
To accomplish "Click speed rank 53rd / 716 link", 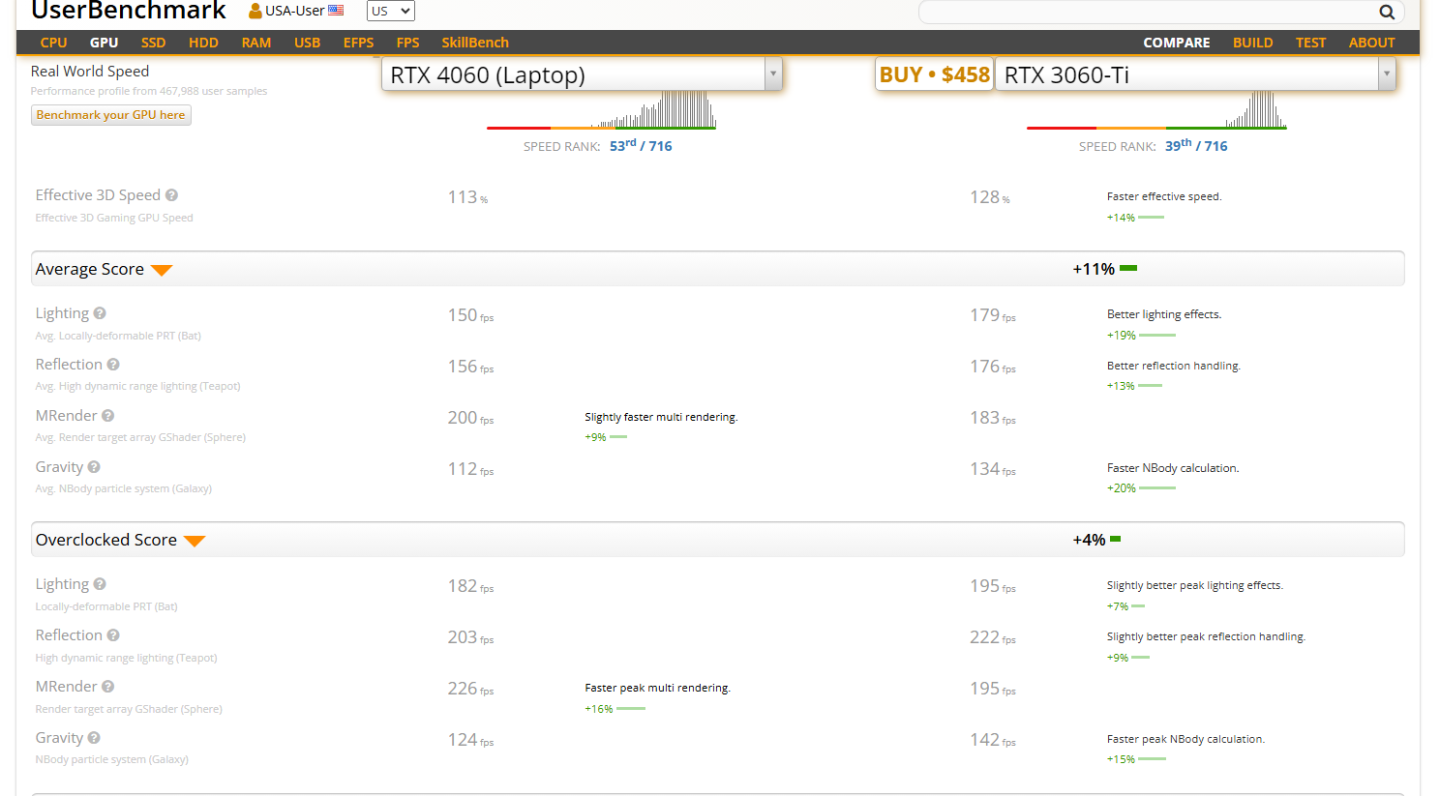I will 640,145.
